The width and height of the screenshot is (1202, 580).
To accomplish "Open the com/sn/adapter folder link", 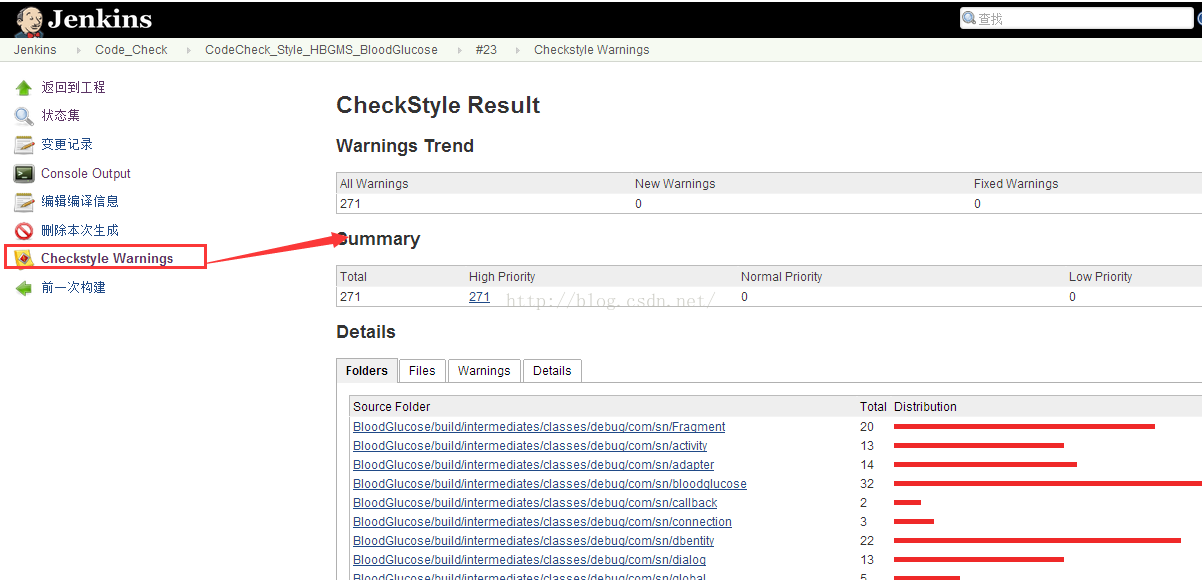I will pyautogui.click(x=533, y=465).
